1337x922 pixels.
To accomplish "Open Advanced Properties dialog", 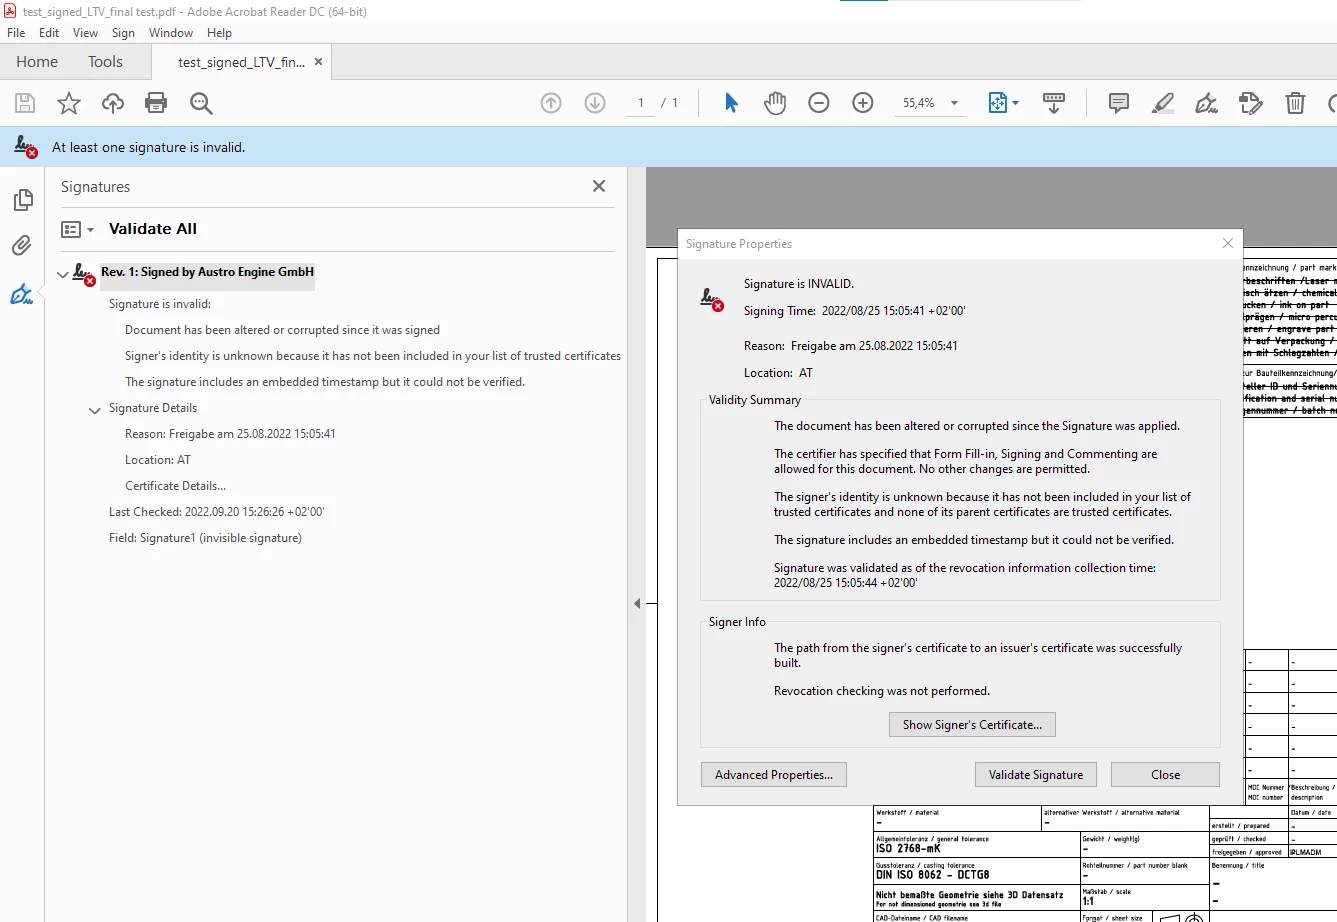I will (774, 775).
